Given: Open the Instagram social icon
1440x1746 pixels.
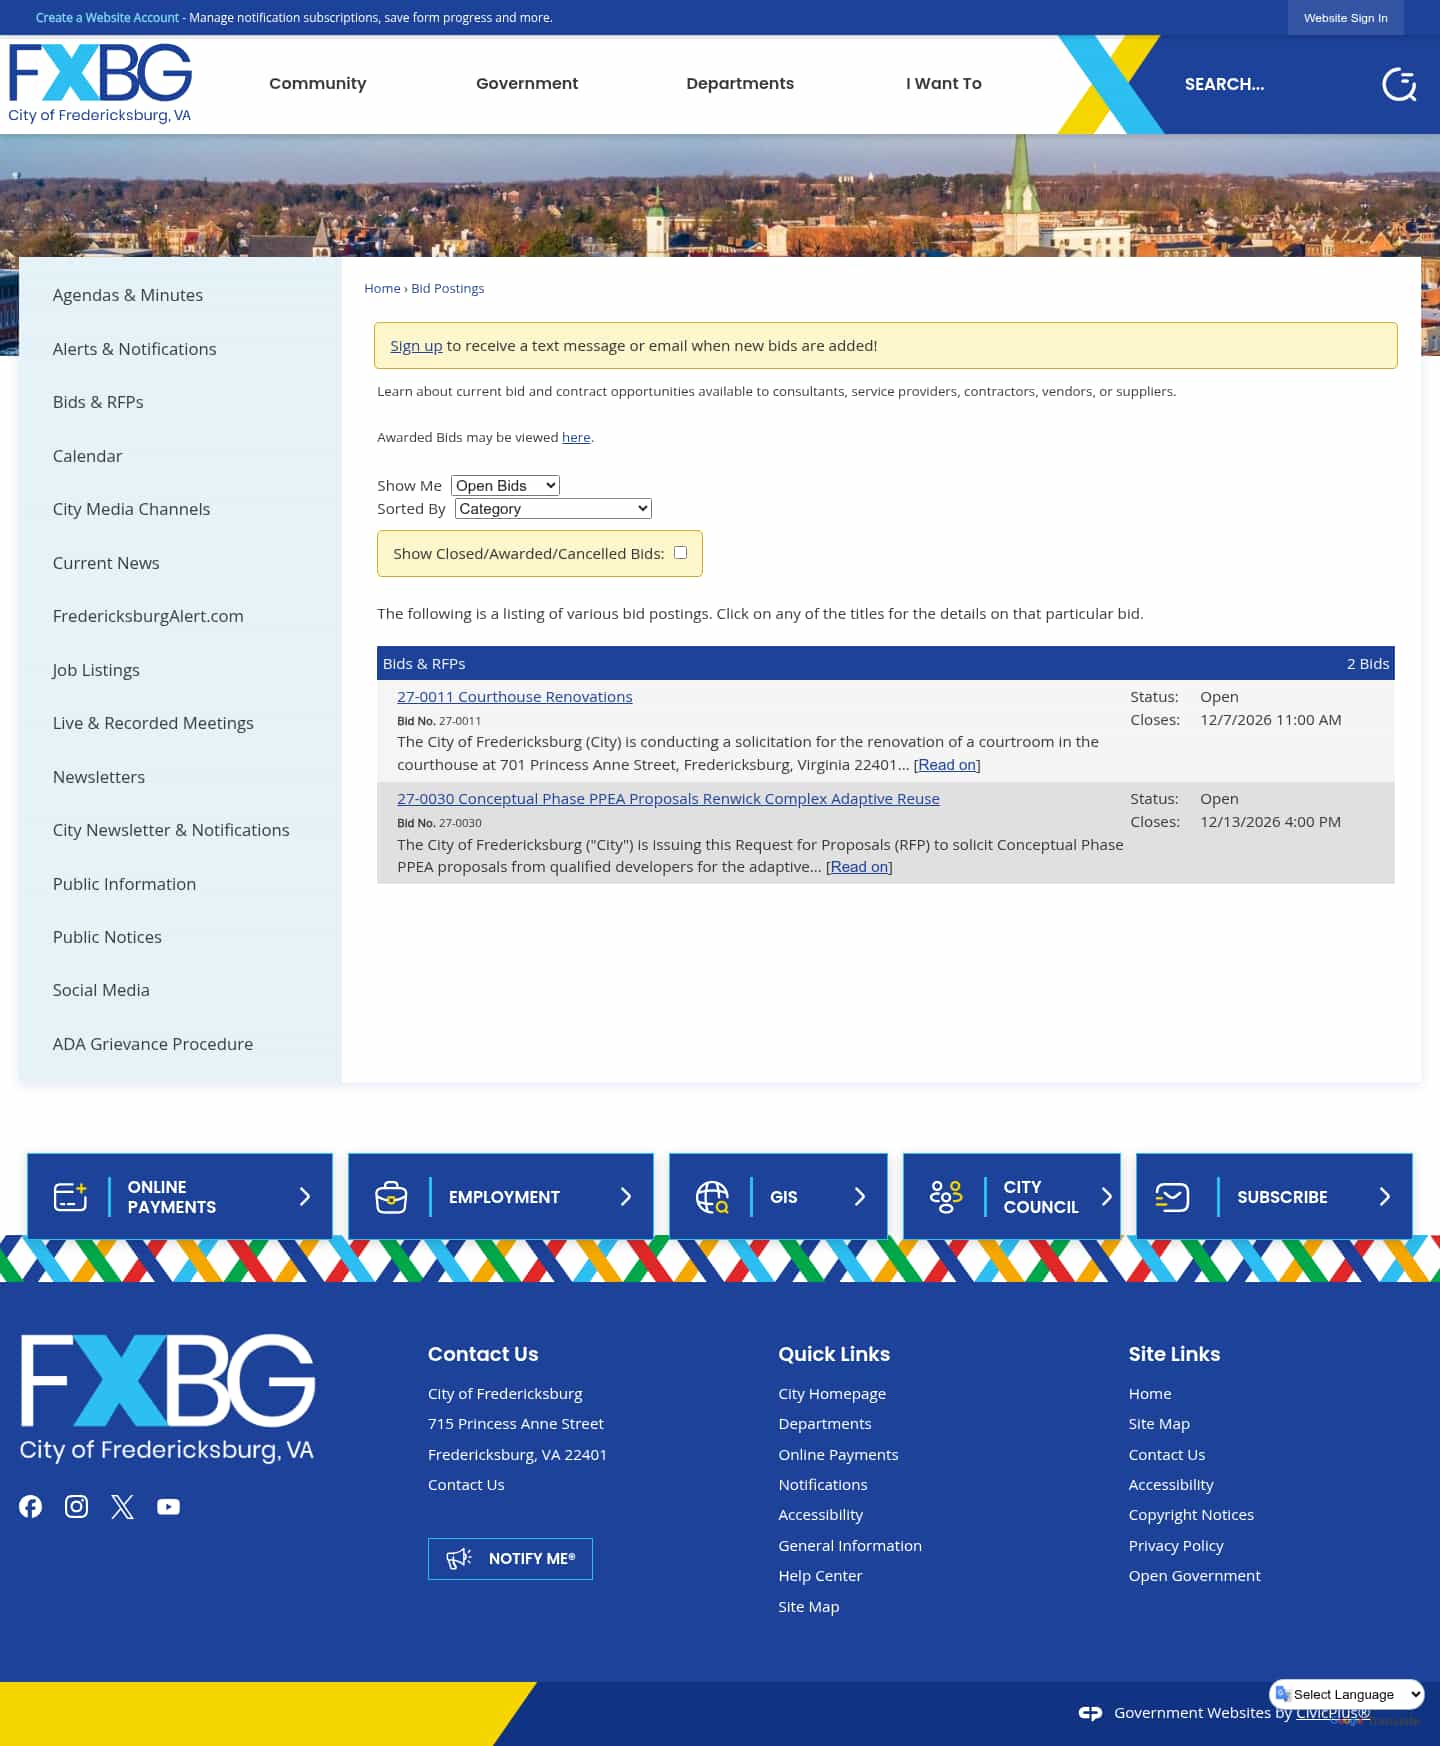Looking at the screenshot, I should [77, 1506].
